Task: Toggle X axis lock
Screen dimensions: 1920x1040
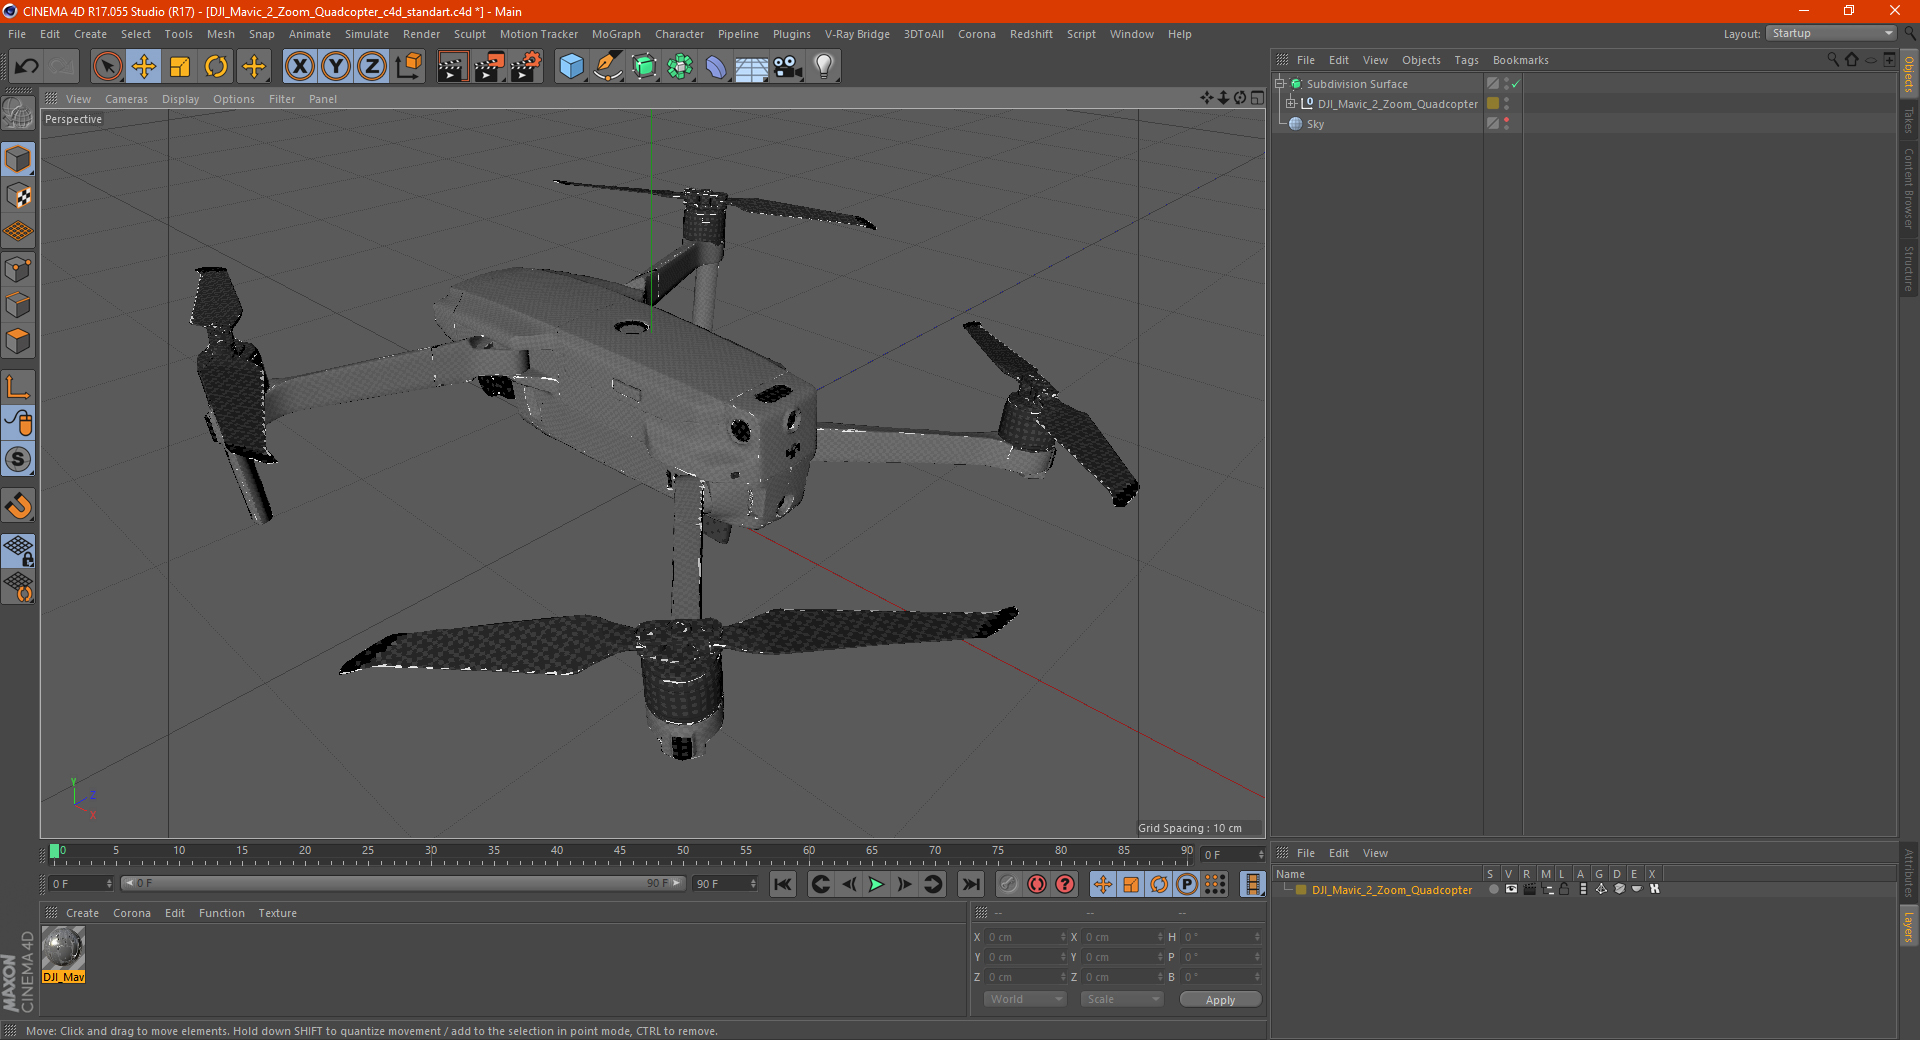Action: (299, 67)
